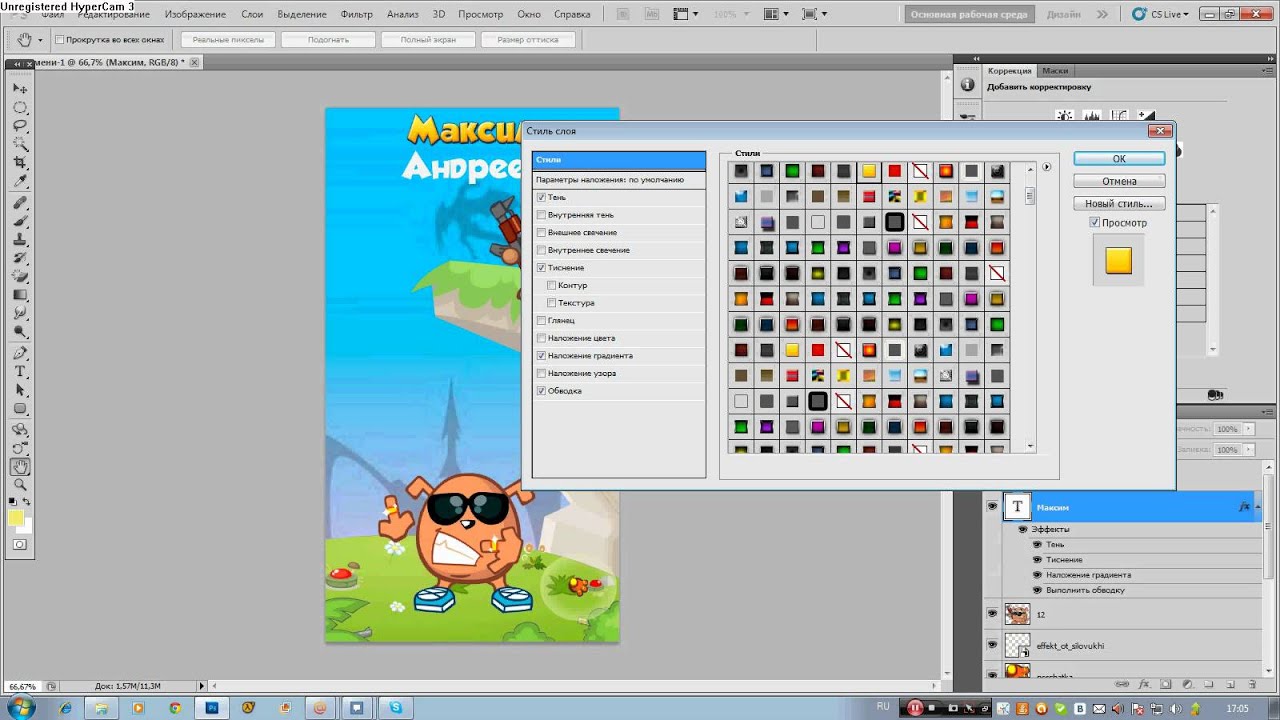Select the Eyedropper tool

coord(20,180)
